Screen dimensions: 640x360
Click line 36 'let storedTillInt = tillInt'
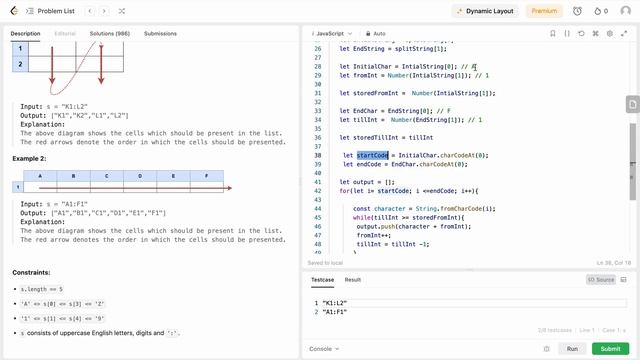[386, 138]
